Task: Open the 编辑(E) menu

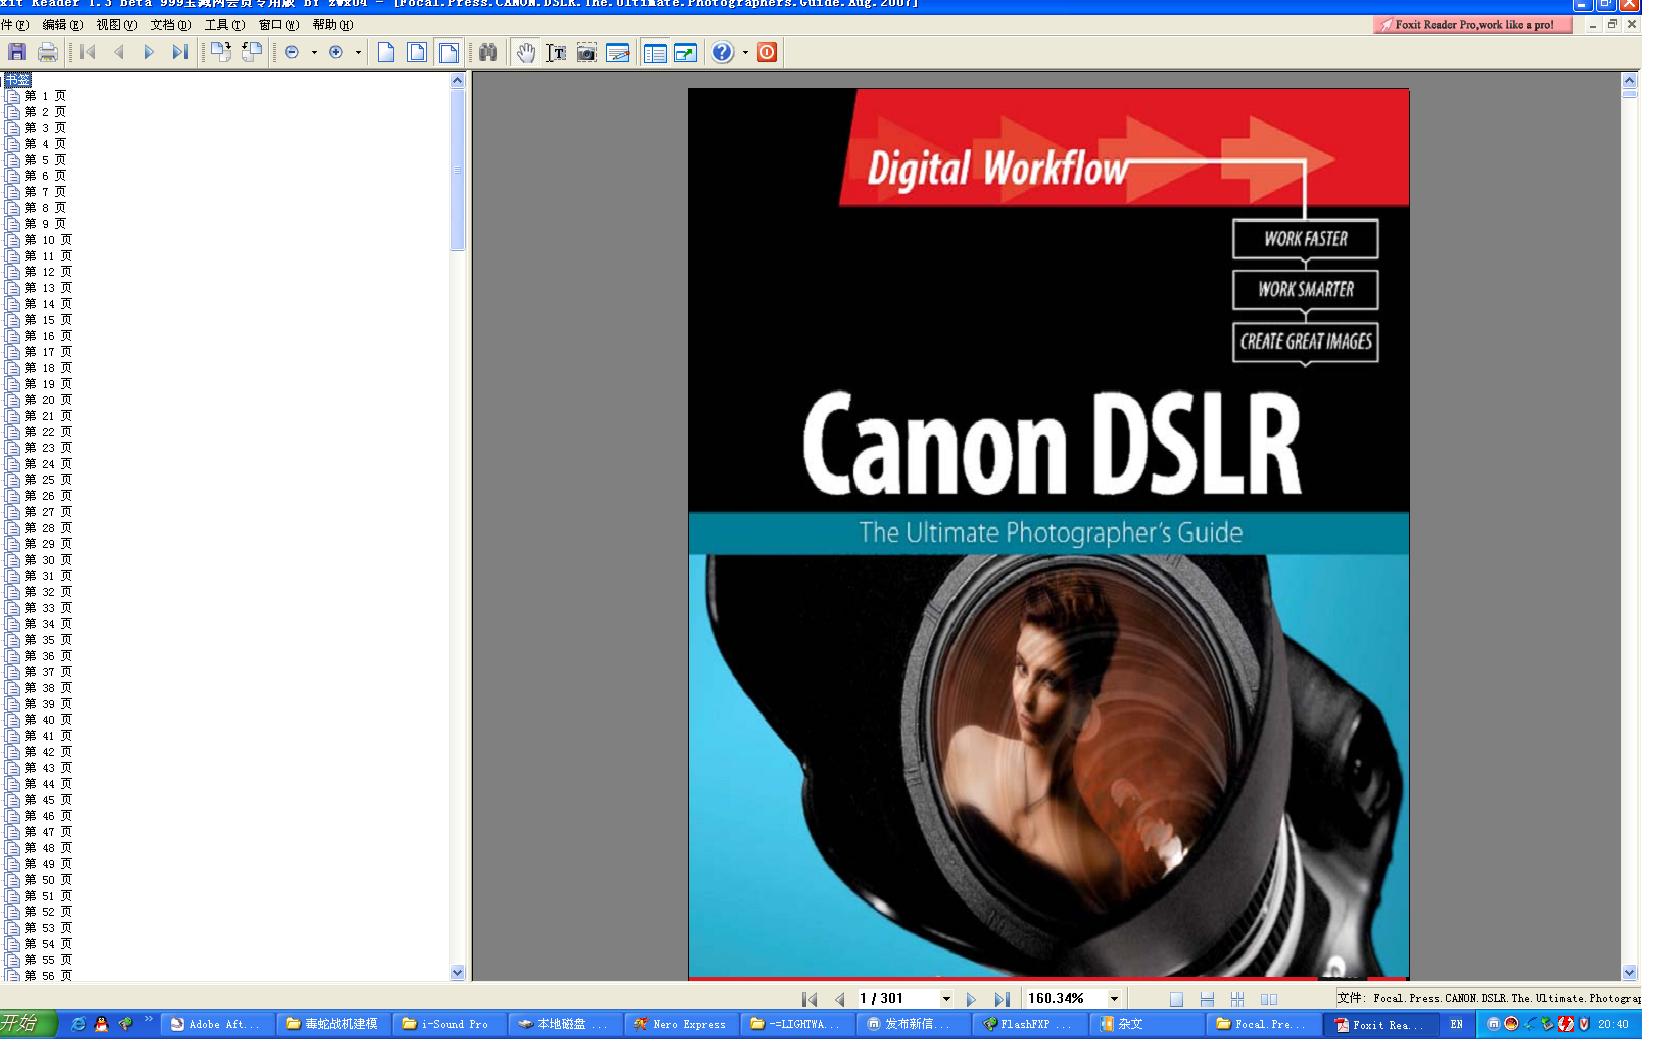Action: pos(62,25)
